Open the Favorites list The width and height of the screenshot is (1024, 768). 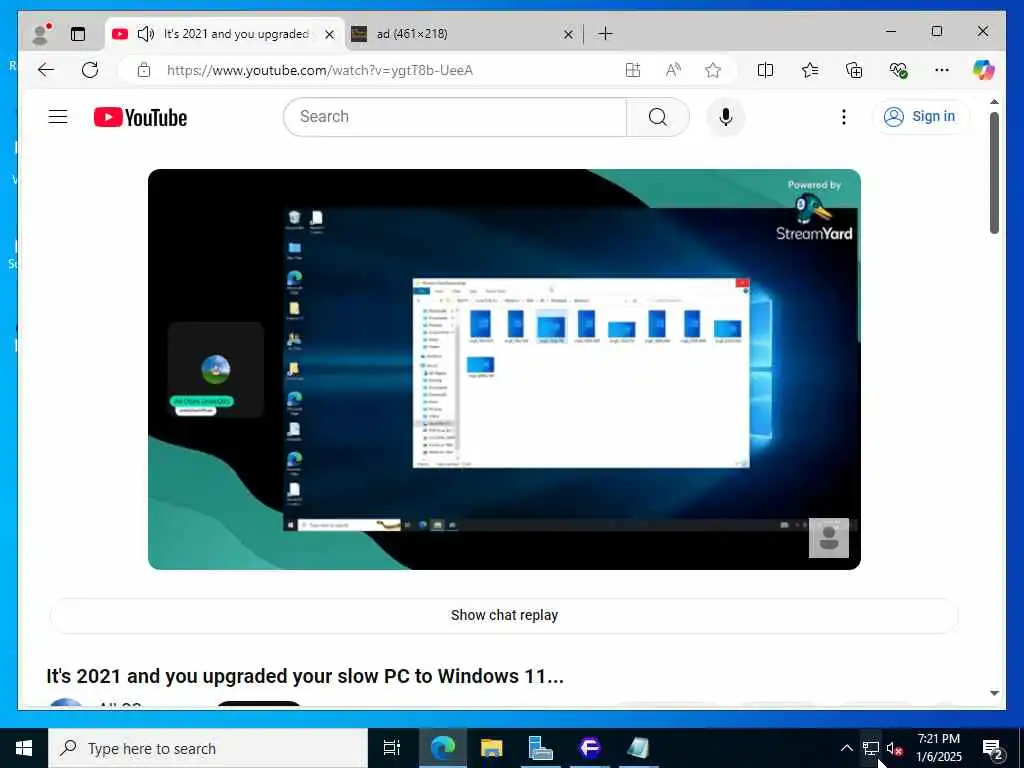pos(810,70)
